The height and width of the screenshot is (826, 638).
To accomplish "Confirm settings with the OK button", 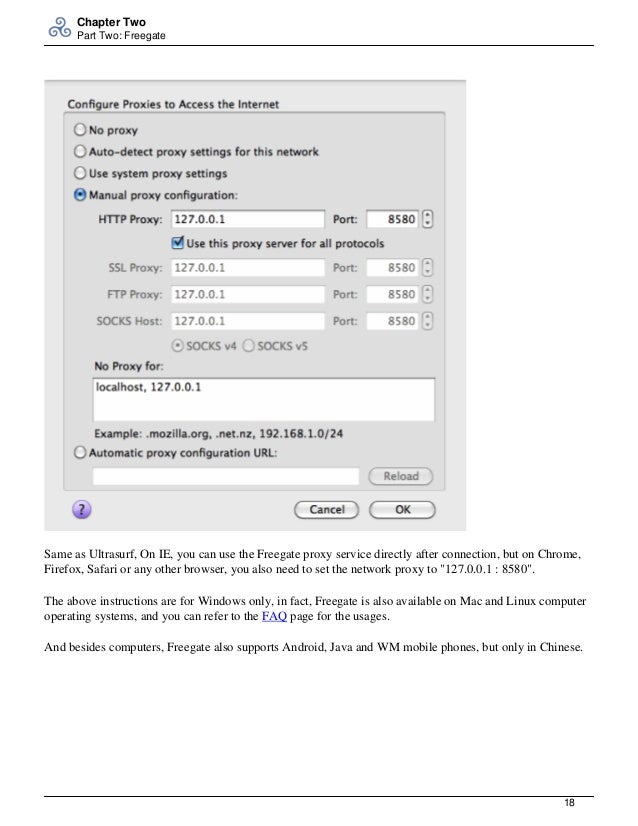I will pyautogui.click(x=403, y=509).
